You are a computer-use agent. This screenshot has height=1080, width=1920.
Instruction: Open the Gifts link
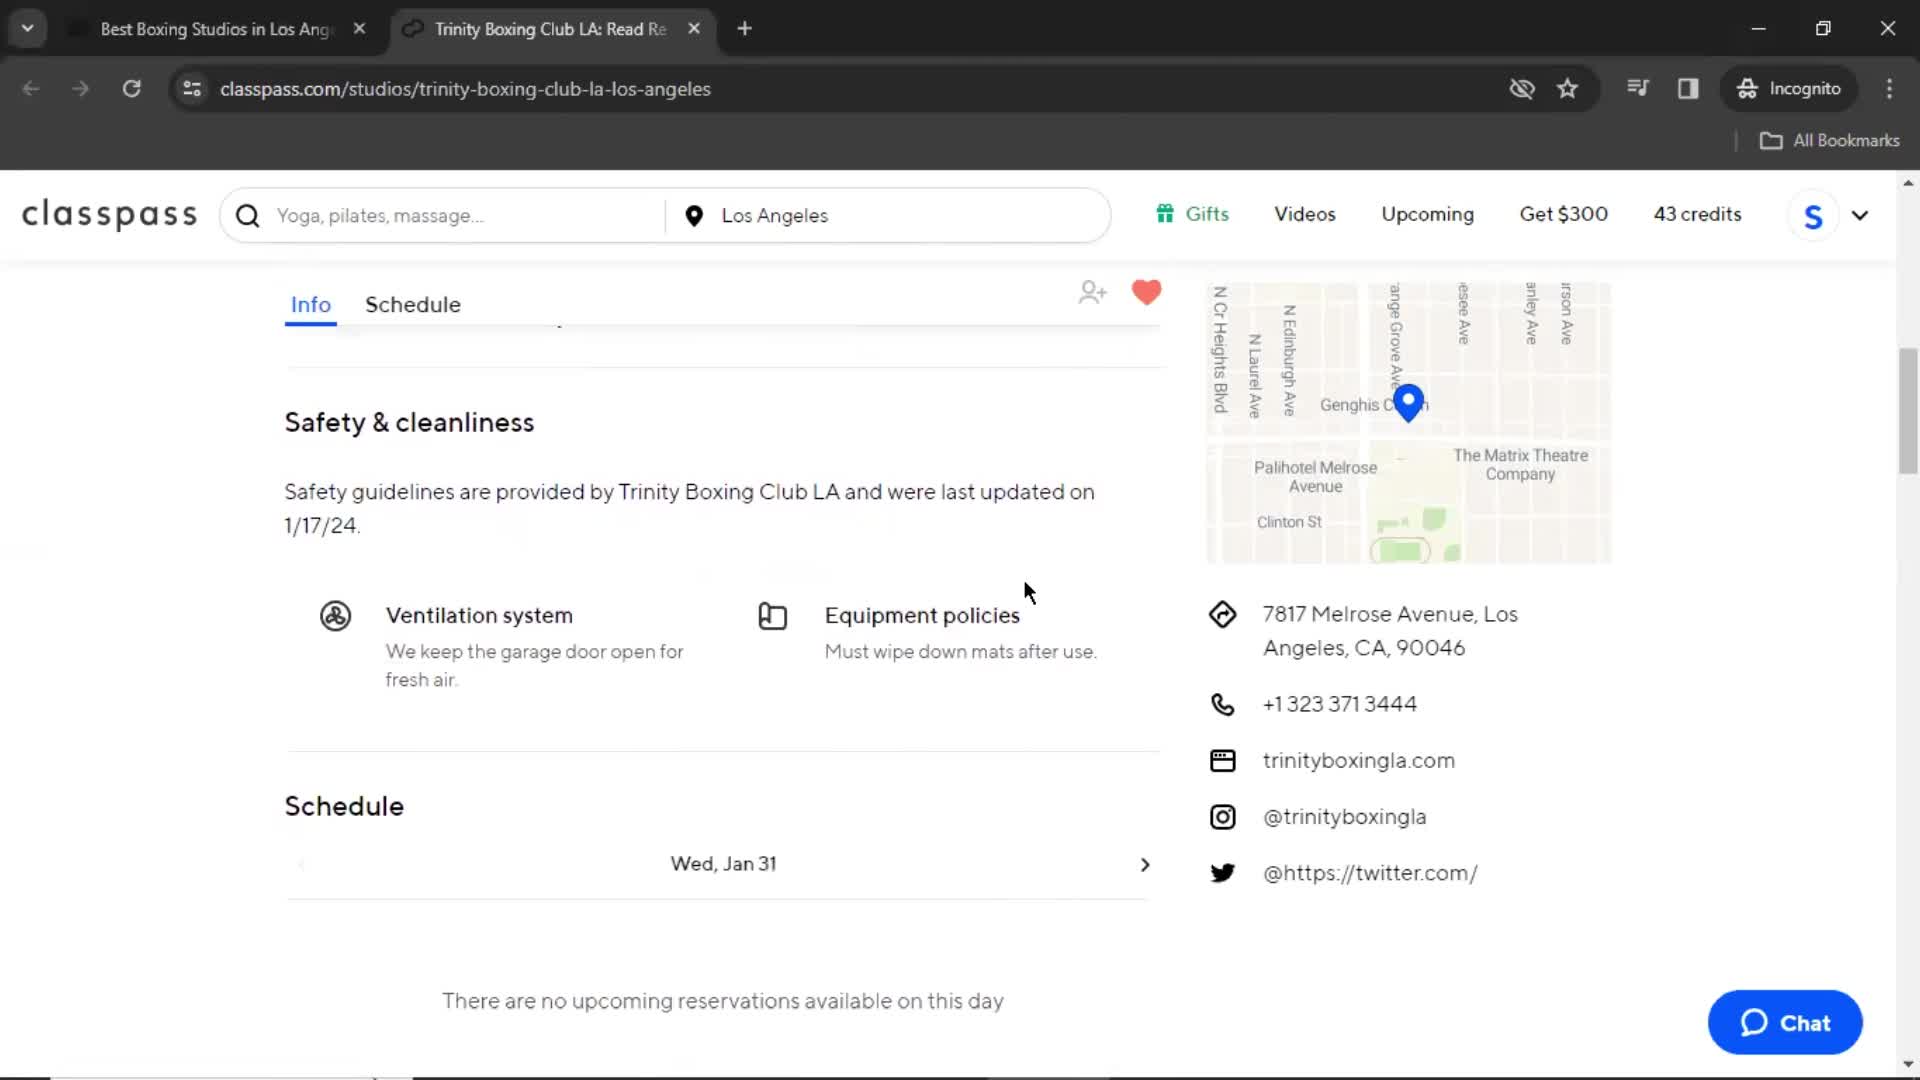click(1206, 214)
